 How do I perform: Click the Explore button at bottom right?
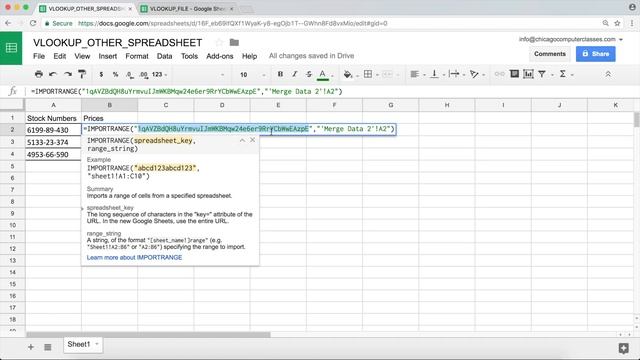[623, 348]
